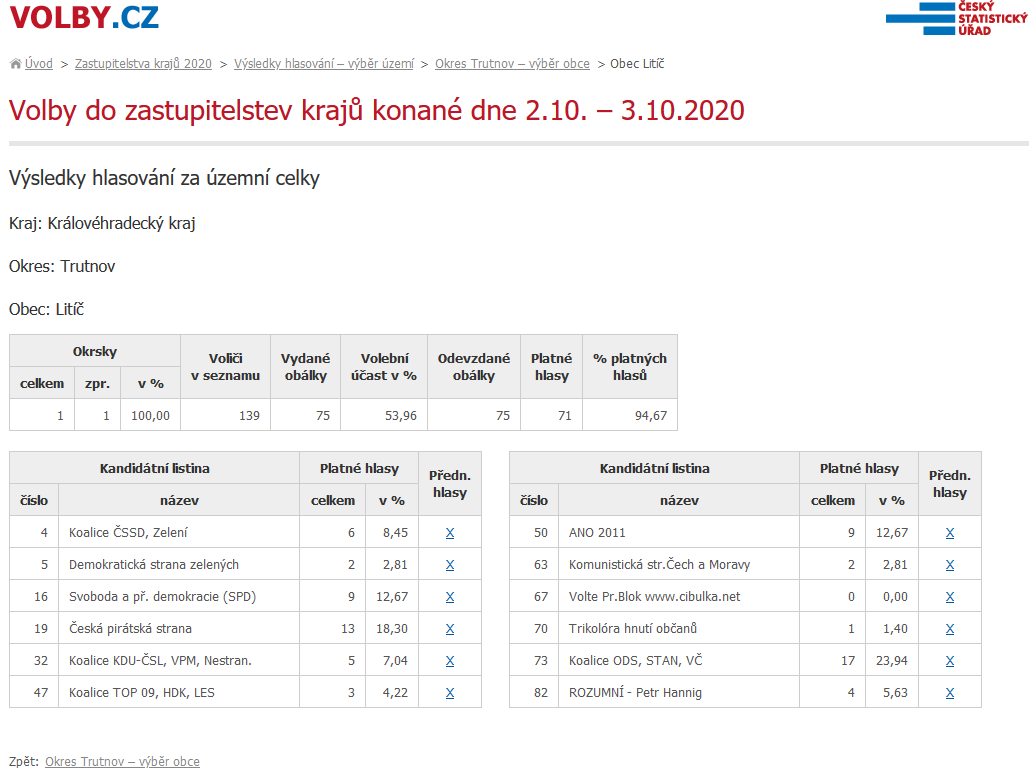Open preferential votes X for Koalice ODS, STAN, VČ

coord(950,661)
